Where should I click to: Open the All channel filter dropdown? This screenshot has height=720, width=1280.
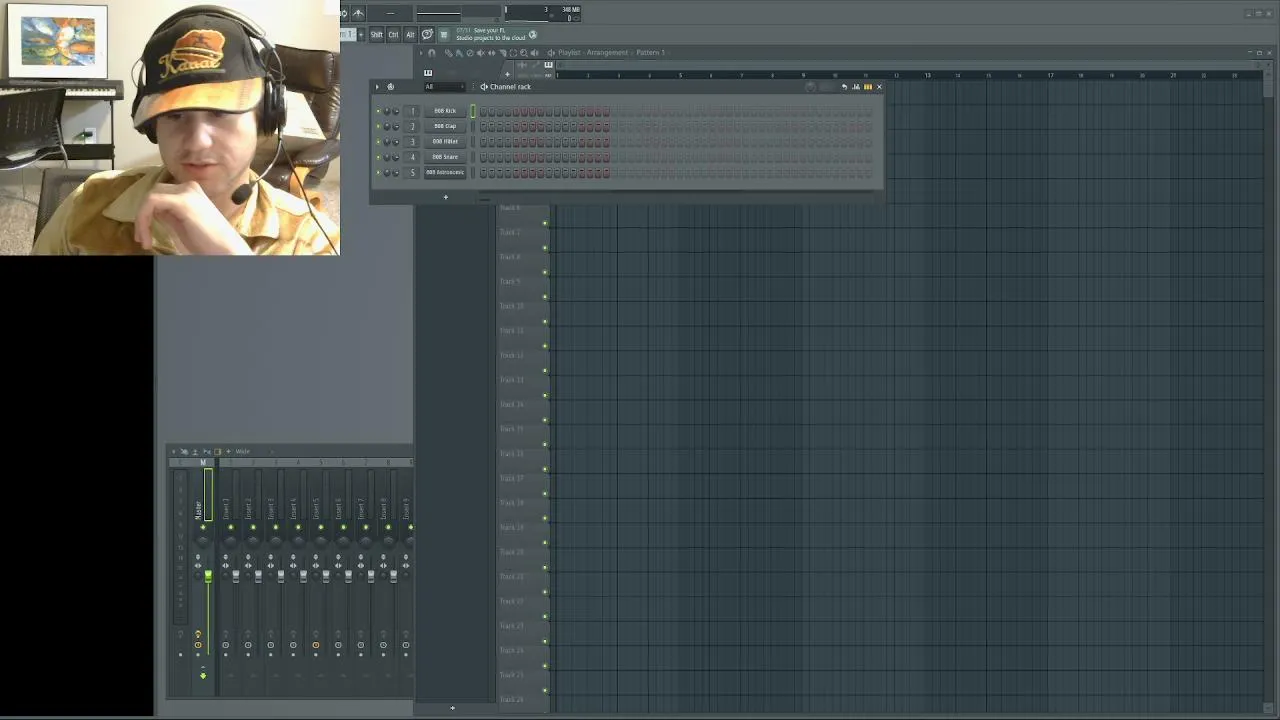445,87
